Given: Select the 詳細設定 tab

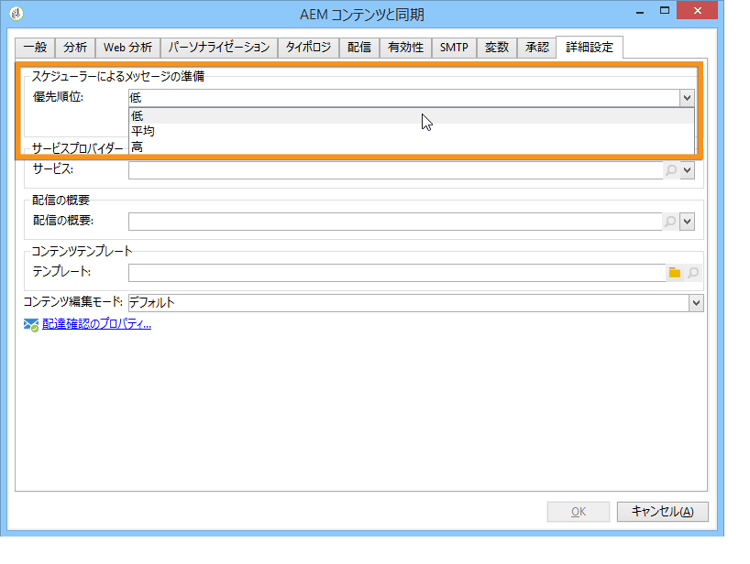Looking at the screenshot, I should (589, 47).
